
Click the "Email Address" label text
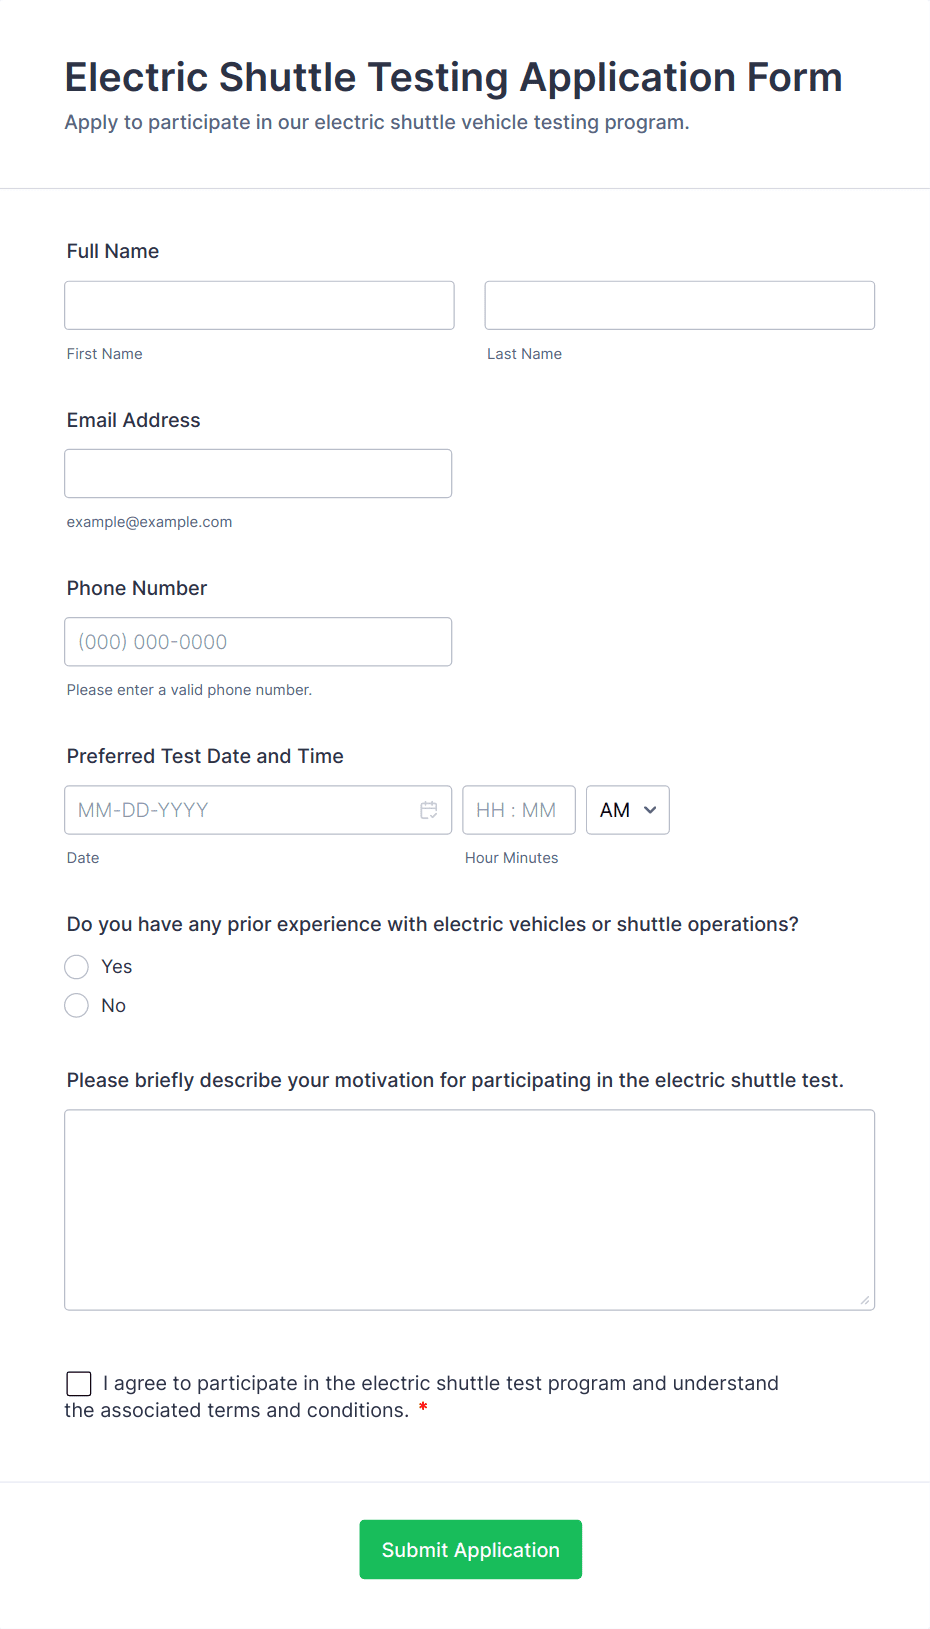[134, 420]
